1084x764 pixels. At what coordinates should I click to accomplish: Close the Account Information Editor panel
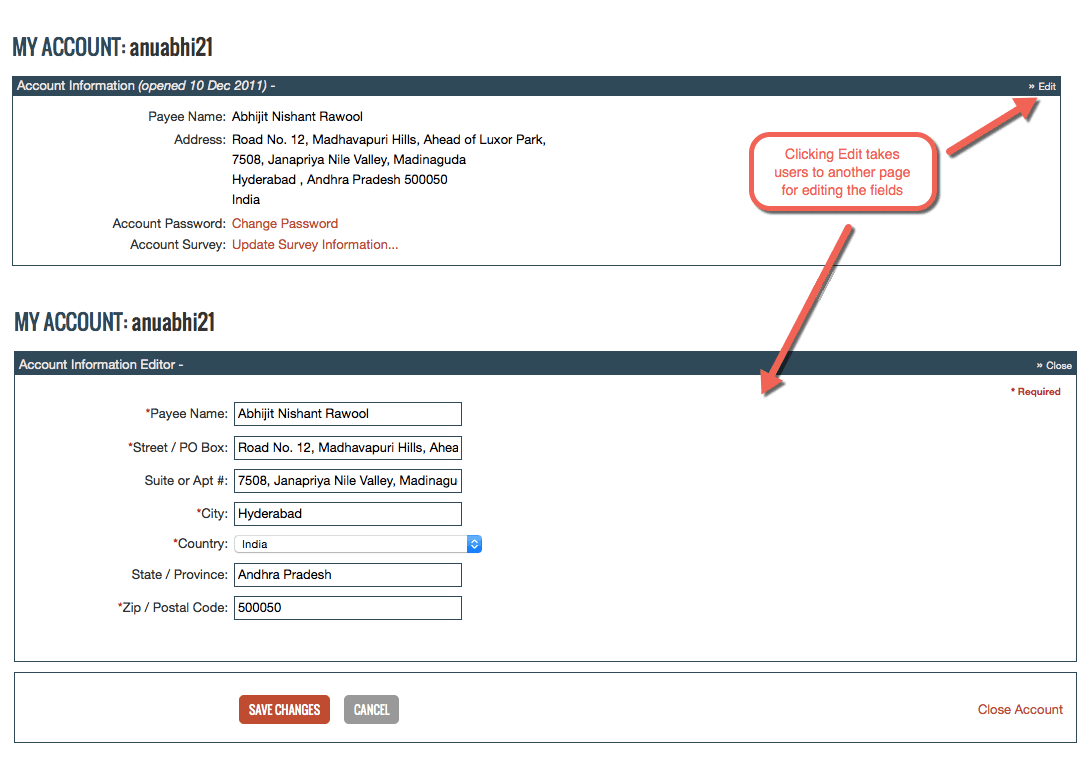pos(1054,365)
